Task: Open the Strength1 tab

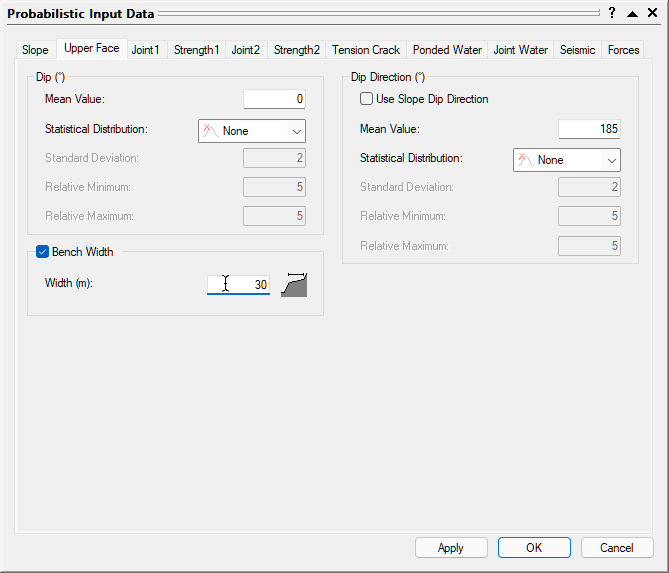Action: (196, 50)
